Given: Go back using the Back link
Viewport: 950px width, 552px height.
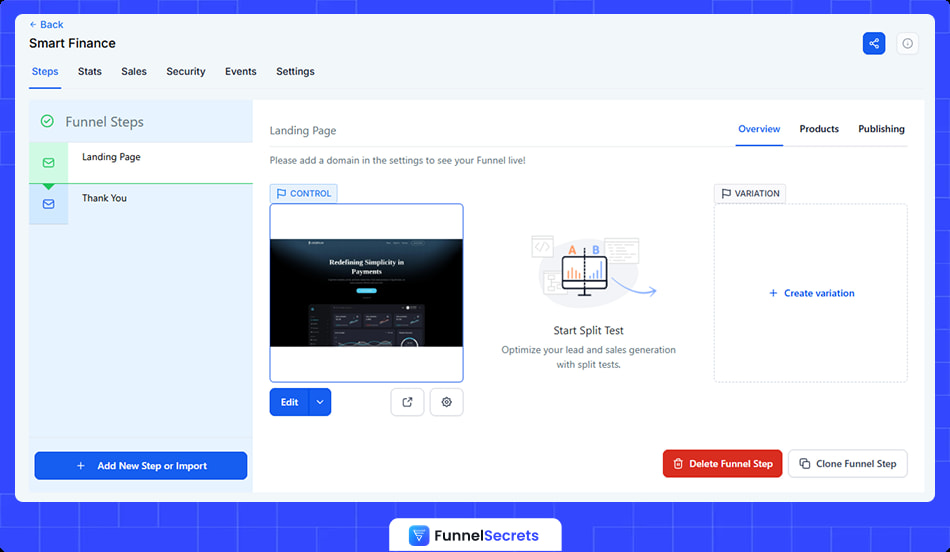Looking at the screenshot, I should click(x=47, y=25).
